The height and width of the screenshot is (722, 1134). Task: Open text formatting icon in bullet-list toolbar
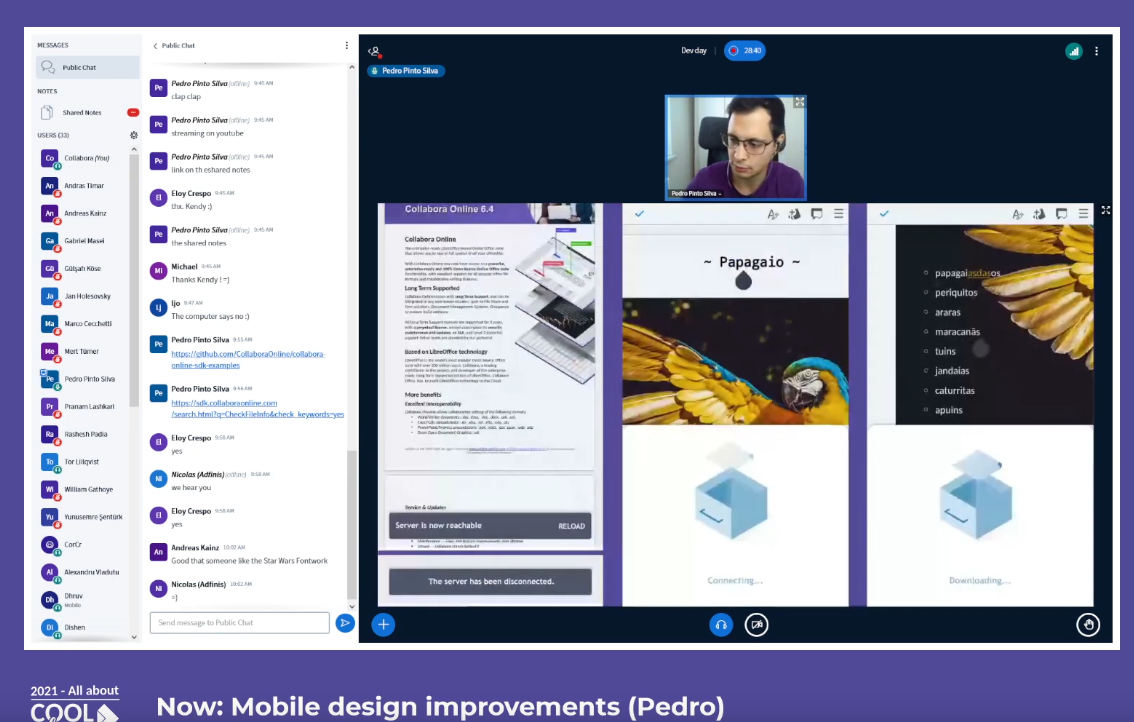1018,214
